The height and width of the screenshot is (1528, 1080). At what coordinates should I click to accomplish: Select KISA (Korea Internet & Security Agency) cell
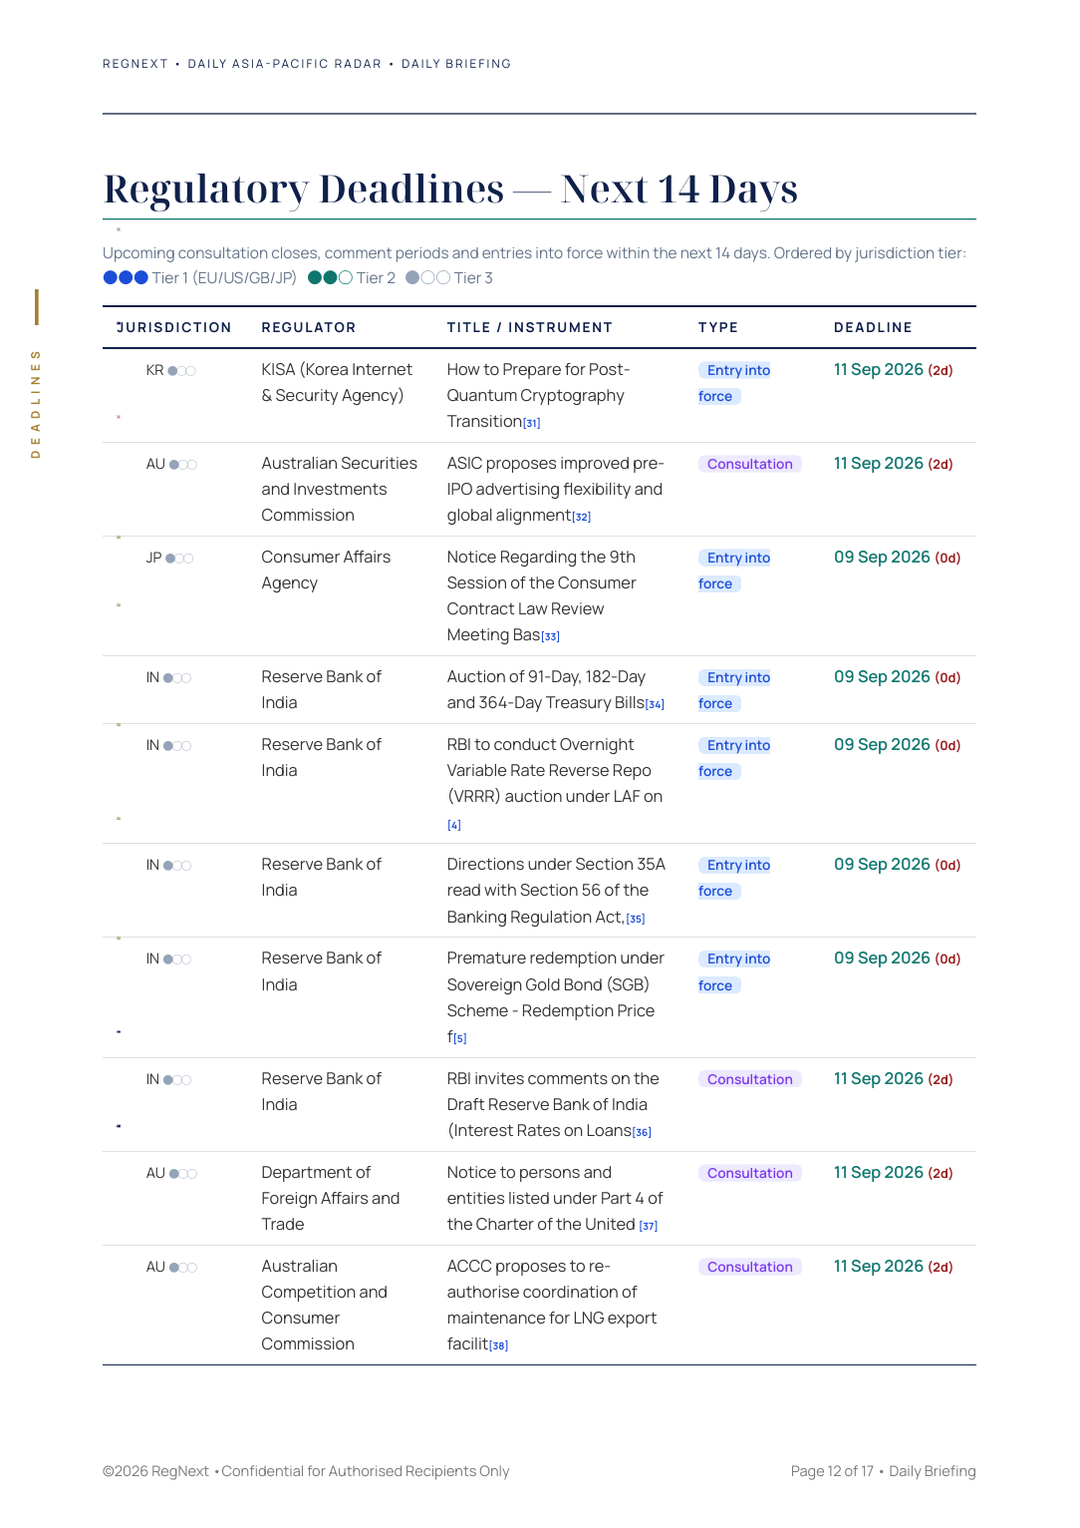(337, 383)
